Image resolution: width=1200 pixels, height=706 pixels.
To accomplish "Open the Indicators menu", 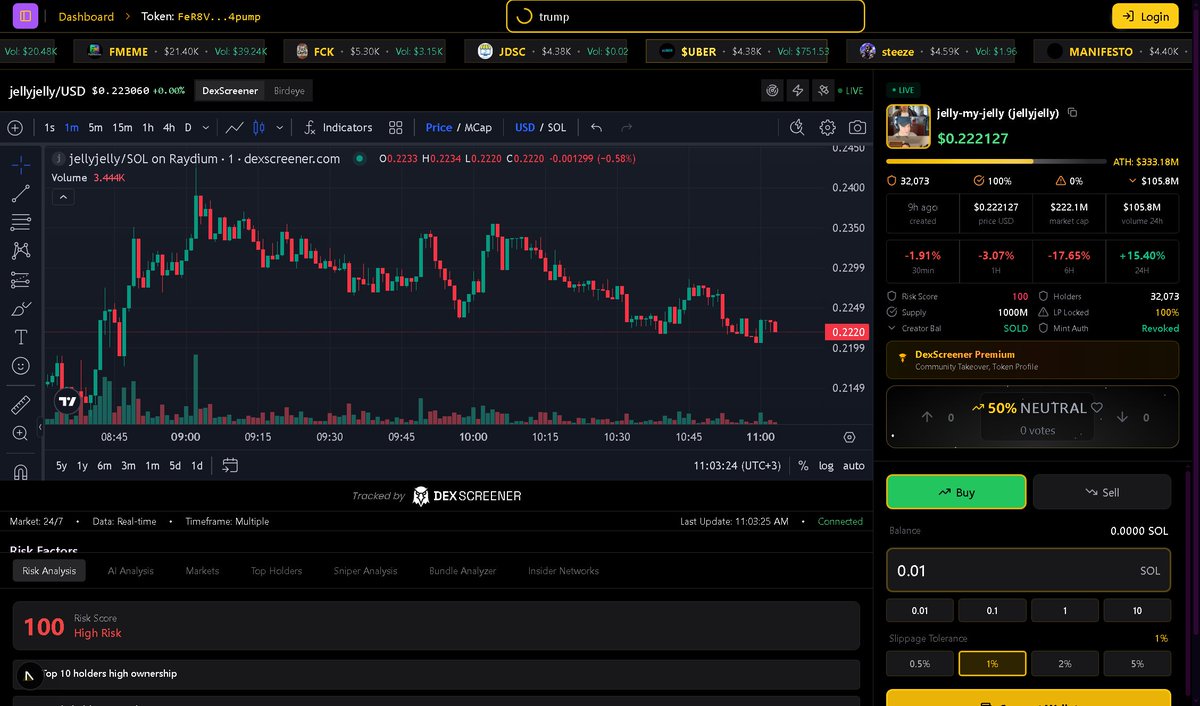I will 338,127.
